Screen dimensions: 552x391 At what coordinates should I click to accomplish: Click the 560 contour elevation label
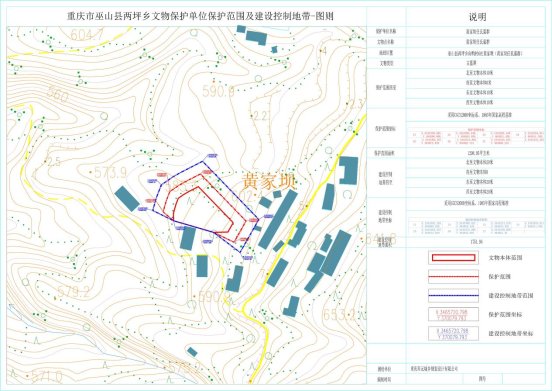click(x=57, y=94)
